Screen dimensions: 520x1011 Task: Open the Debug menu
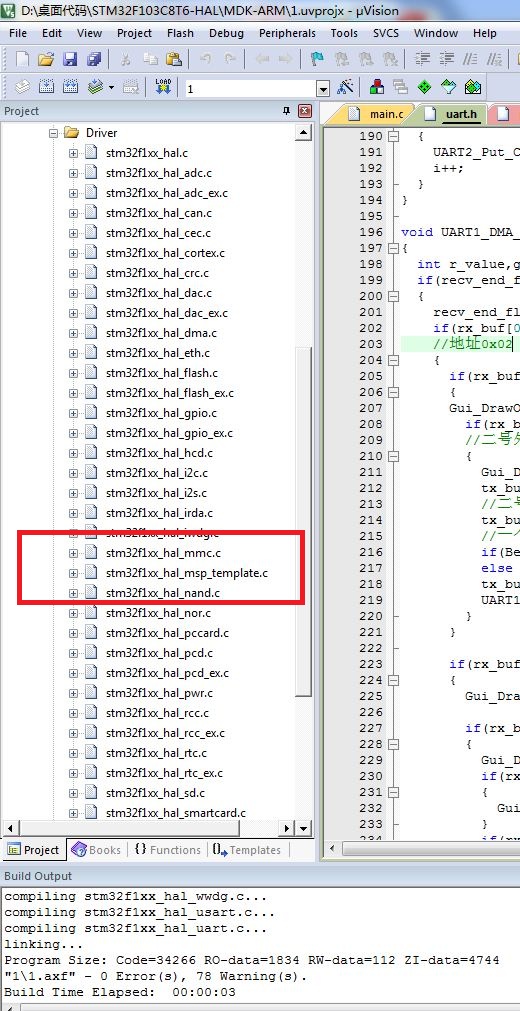pyautogui.click(x=226, y=33)
